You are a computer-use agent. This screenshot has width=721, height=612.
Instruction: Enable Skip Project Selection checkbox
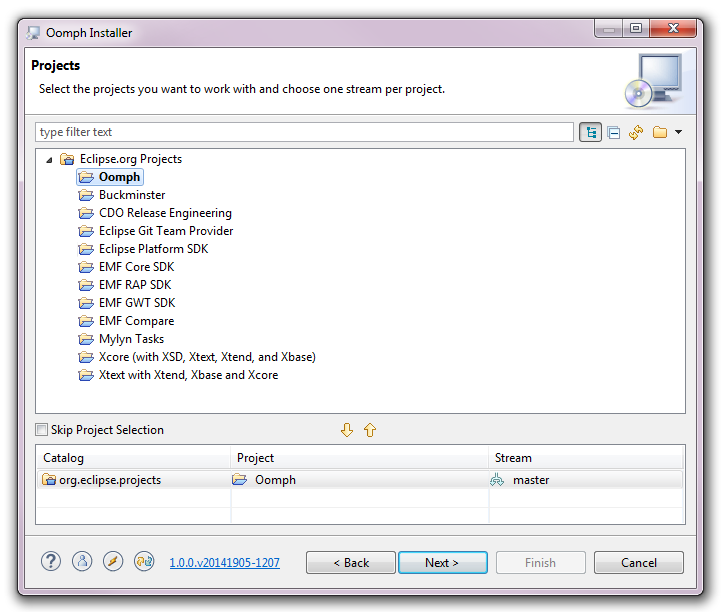41,430
